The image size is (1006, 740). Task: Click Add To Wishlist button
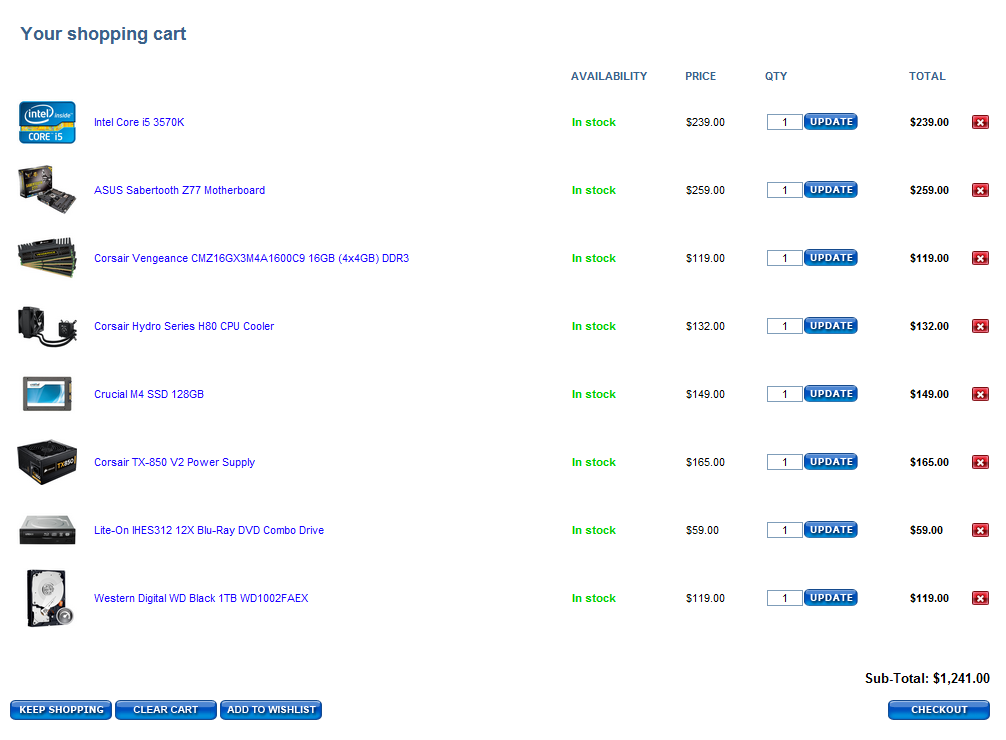click(271, 710)
